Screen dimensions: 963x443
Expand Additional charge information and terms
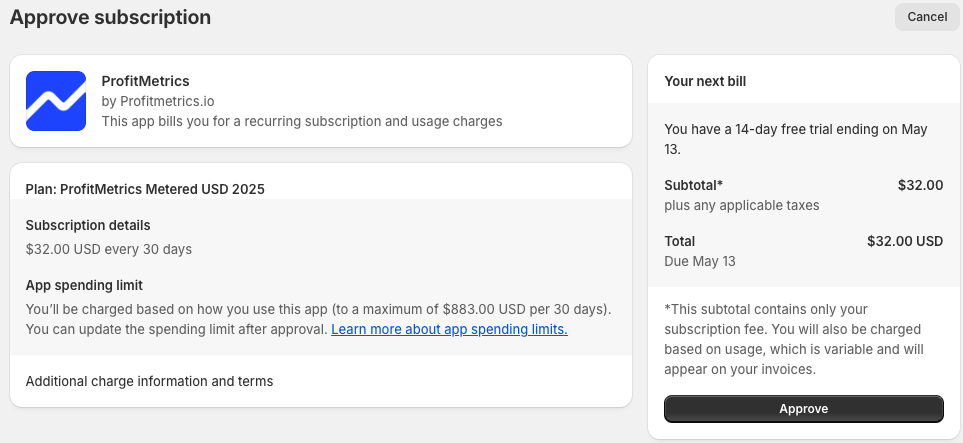click(x=149, y=382)
